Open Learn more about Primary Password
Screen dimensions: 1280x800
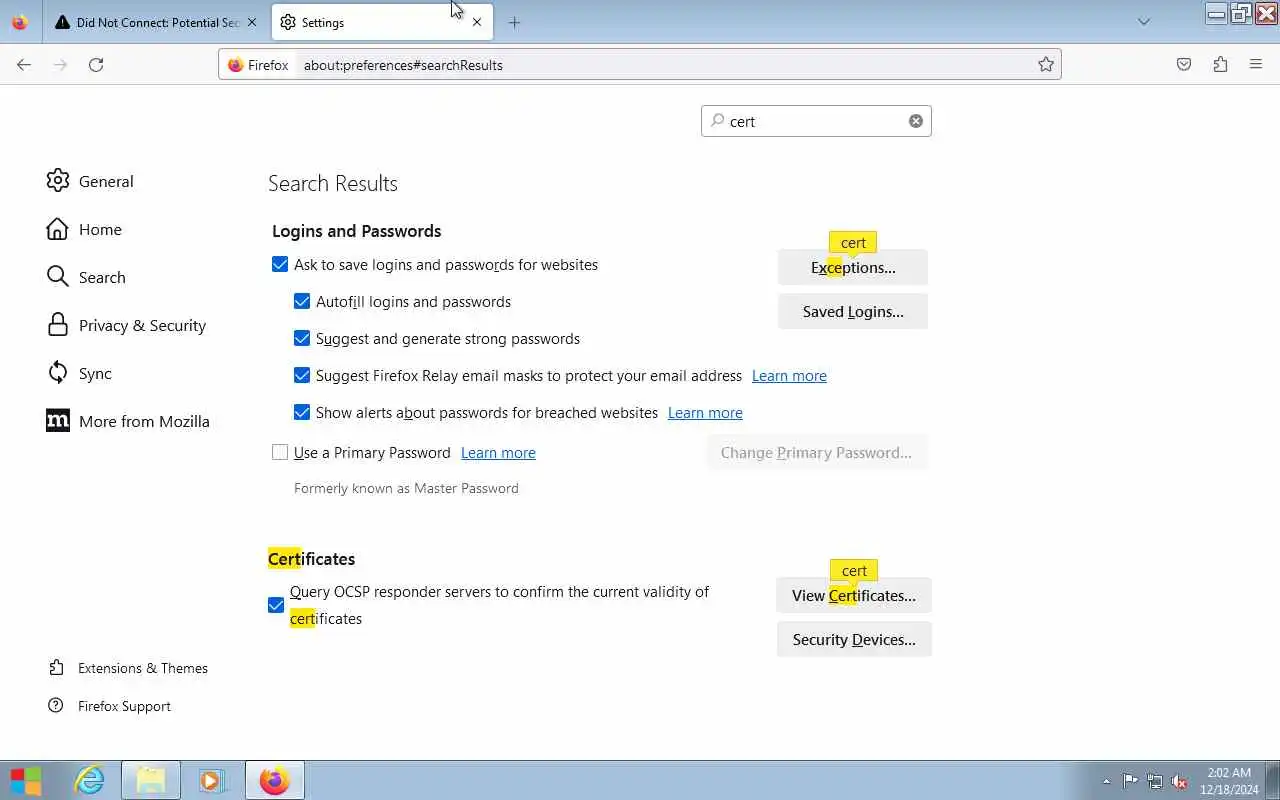pyautogui.click(x=498, y=453)
